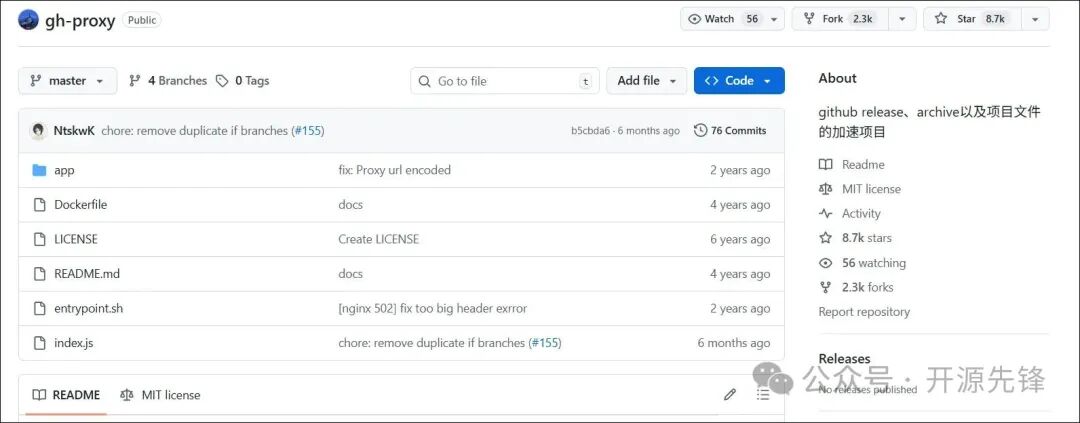Screen dimensions: 1080x423
Task: Open commit 'fix: Proxy url encoded'
Action: [x=394, y=170]
